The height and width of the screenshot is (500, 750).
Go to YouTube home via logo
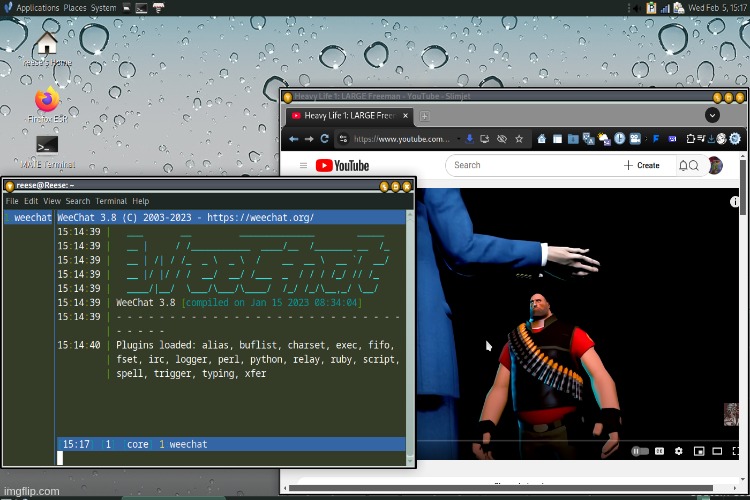point(342,166)
